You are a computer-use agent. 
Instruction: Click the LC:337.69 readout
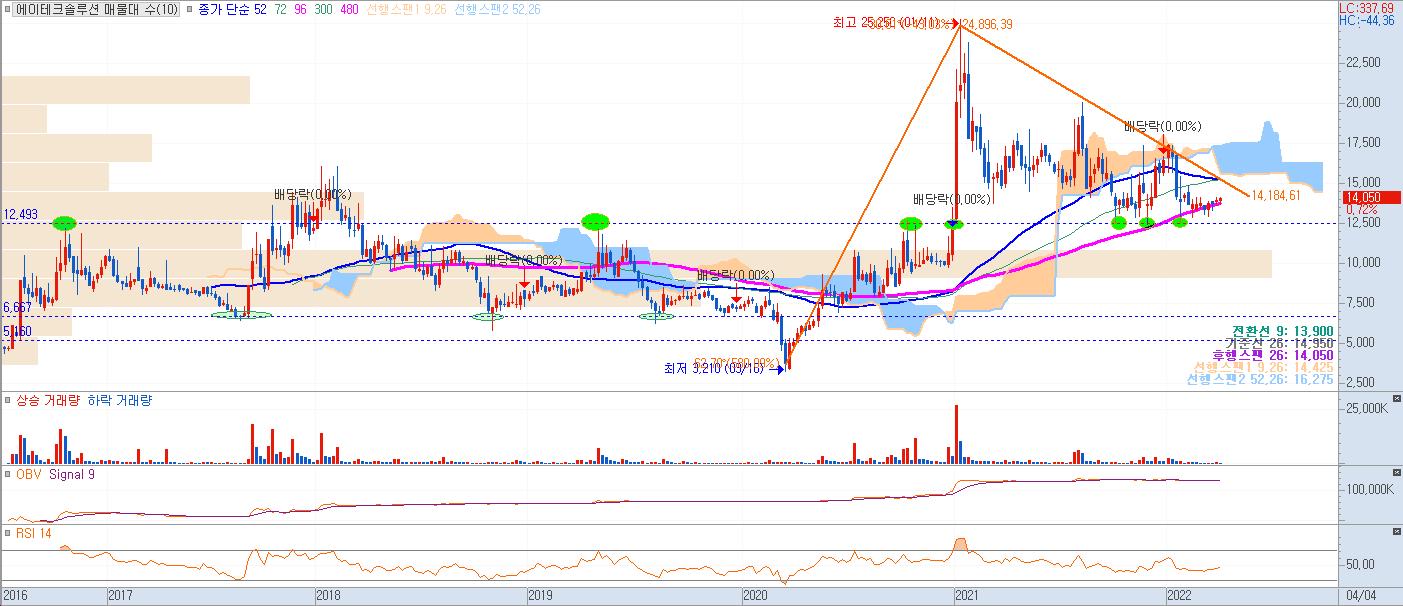(x=1366, y=7)
